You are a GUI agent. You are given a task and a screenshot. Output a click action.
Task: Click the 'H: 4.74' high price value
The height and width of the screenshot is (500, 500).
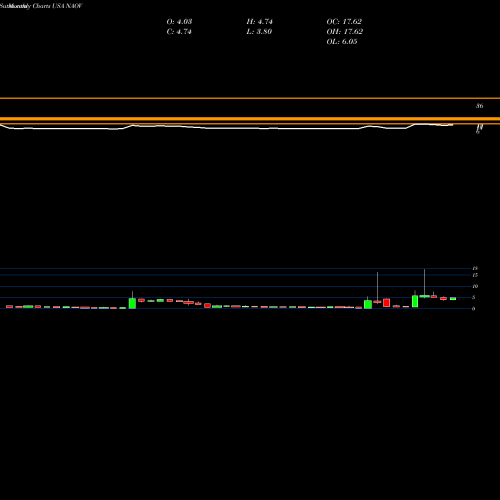(260, 22)
